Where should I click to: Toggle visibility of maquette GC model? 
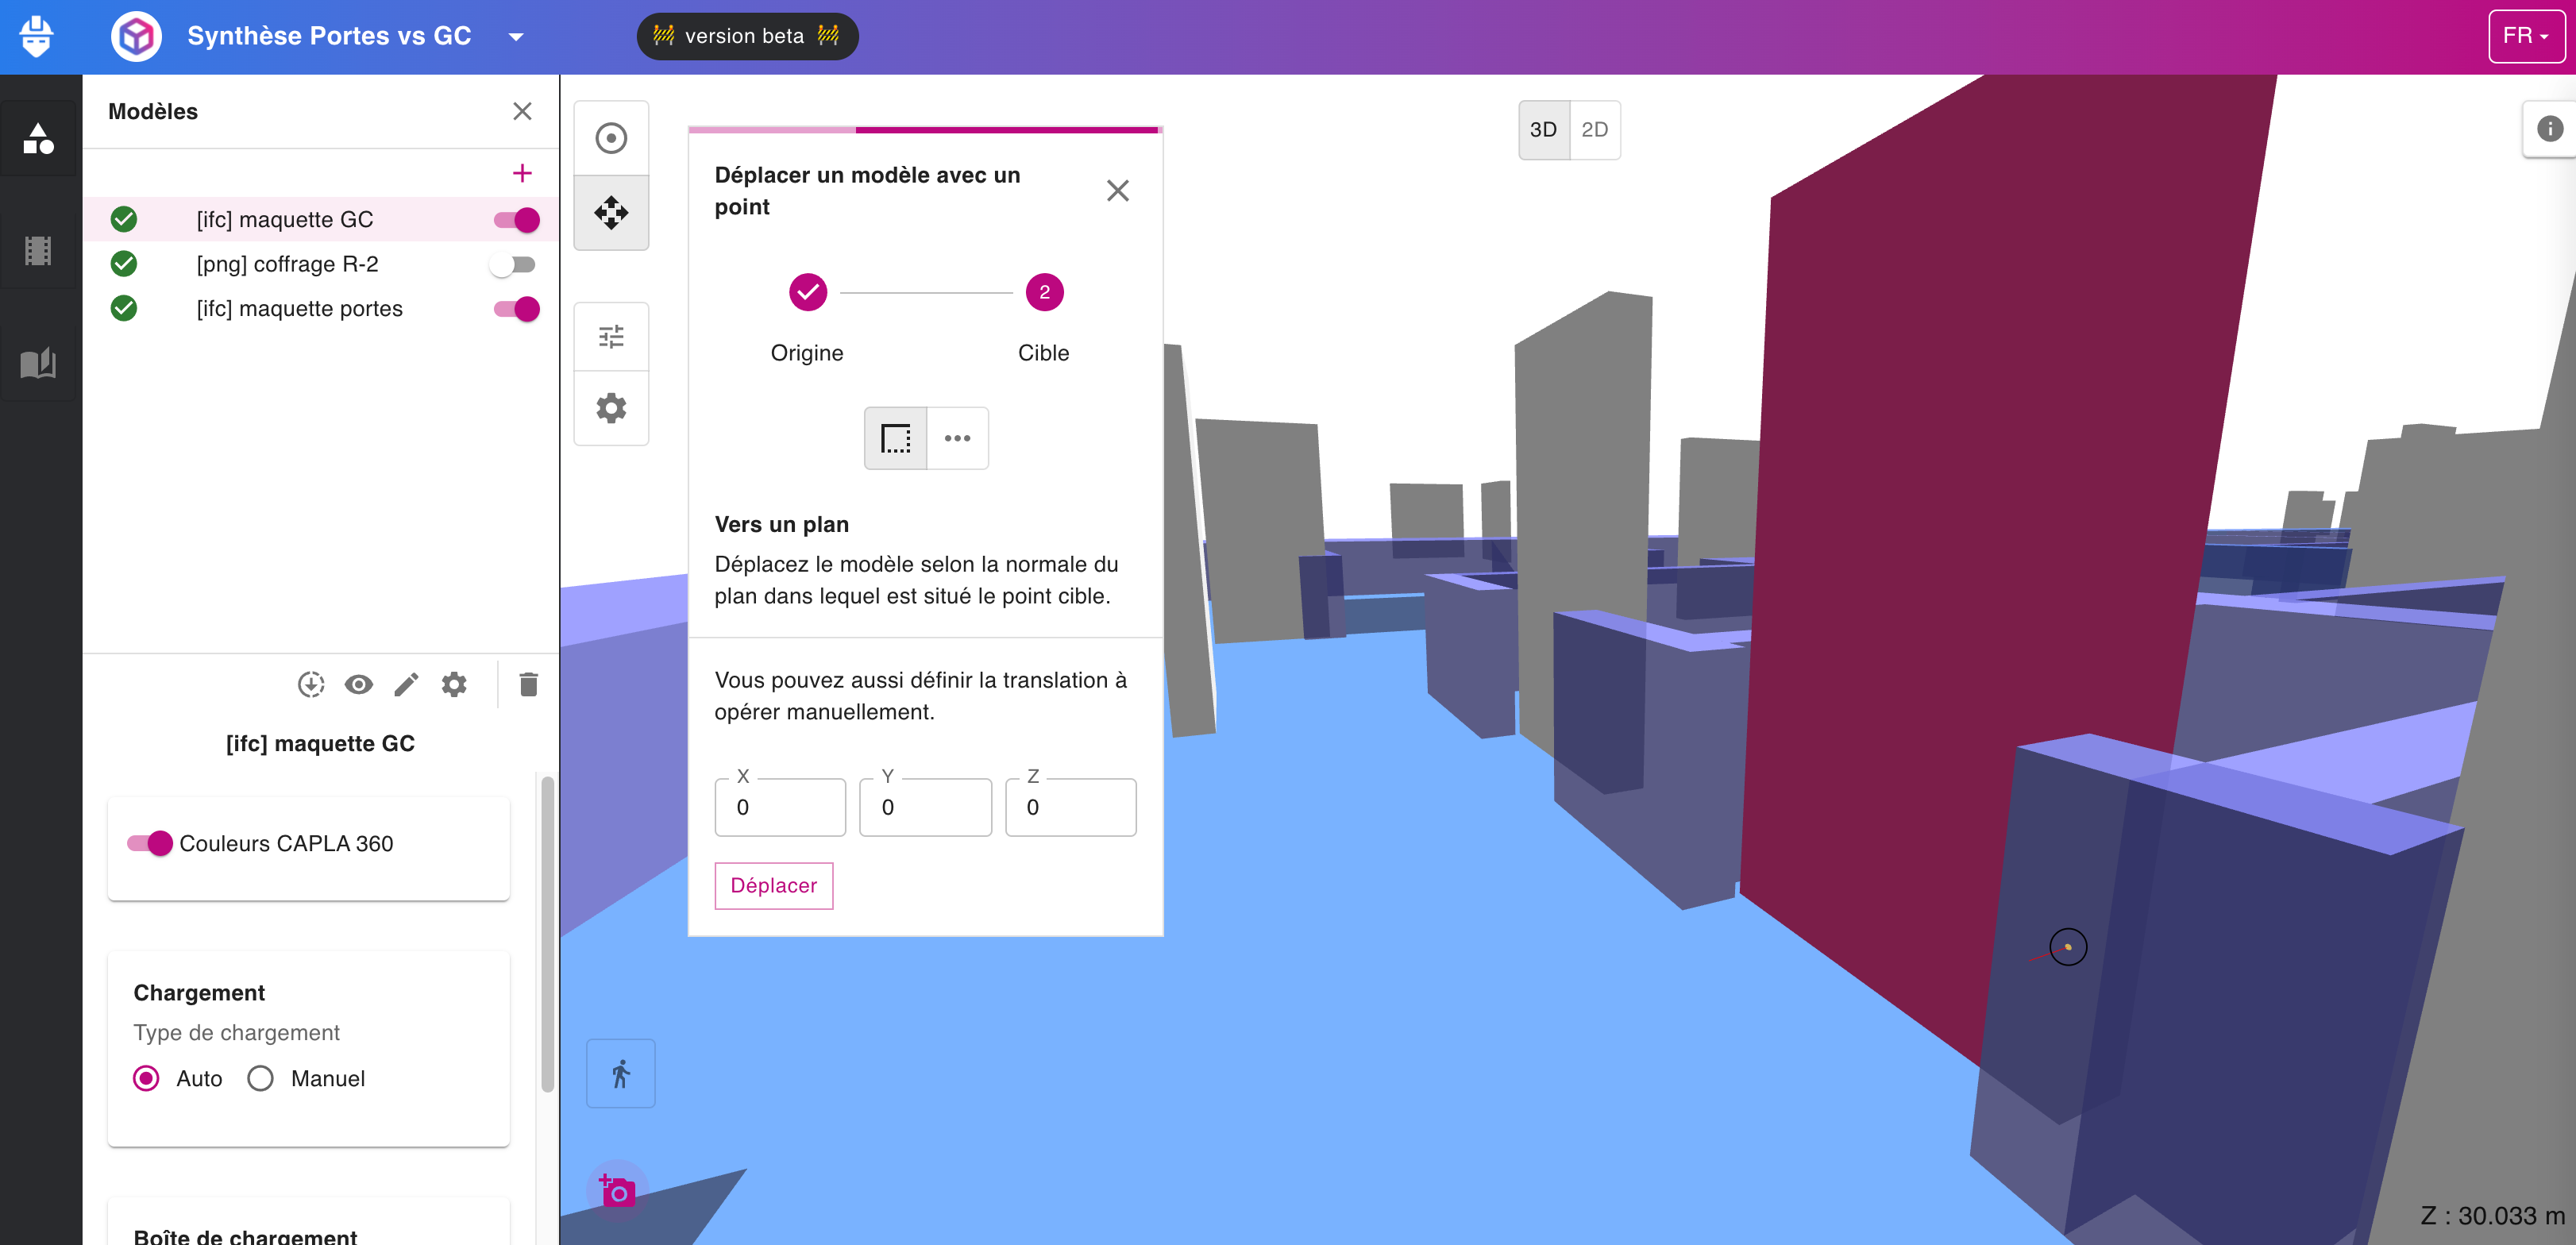pos(517,219)
